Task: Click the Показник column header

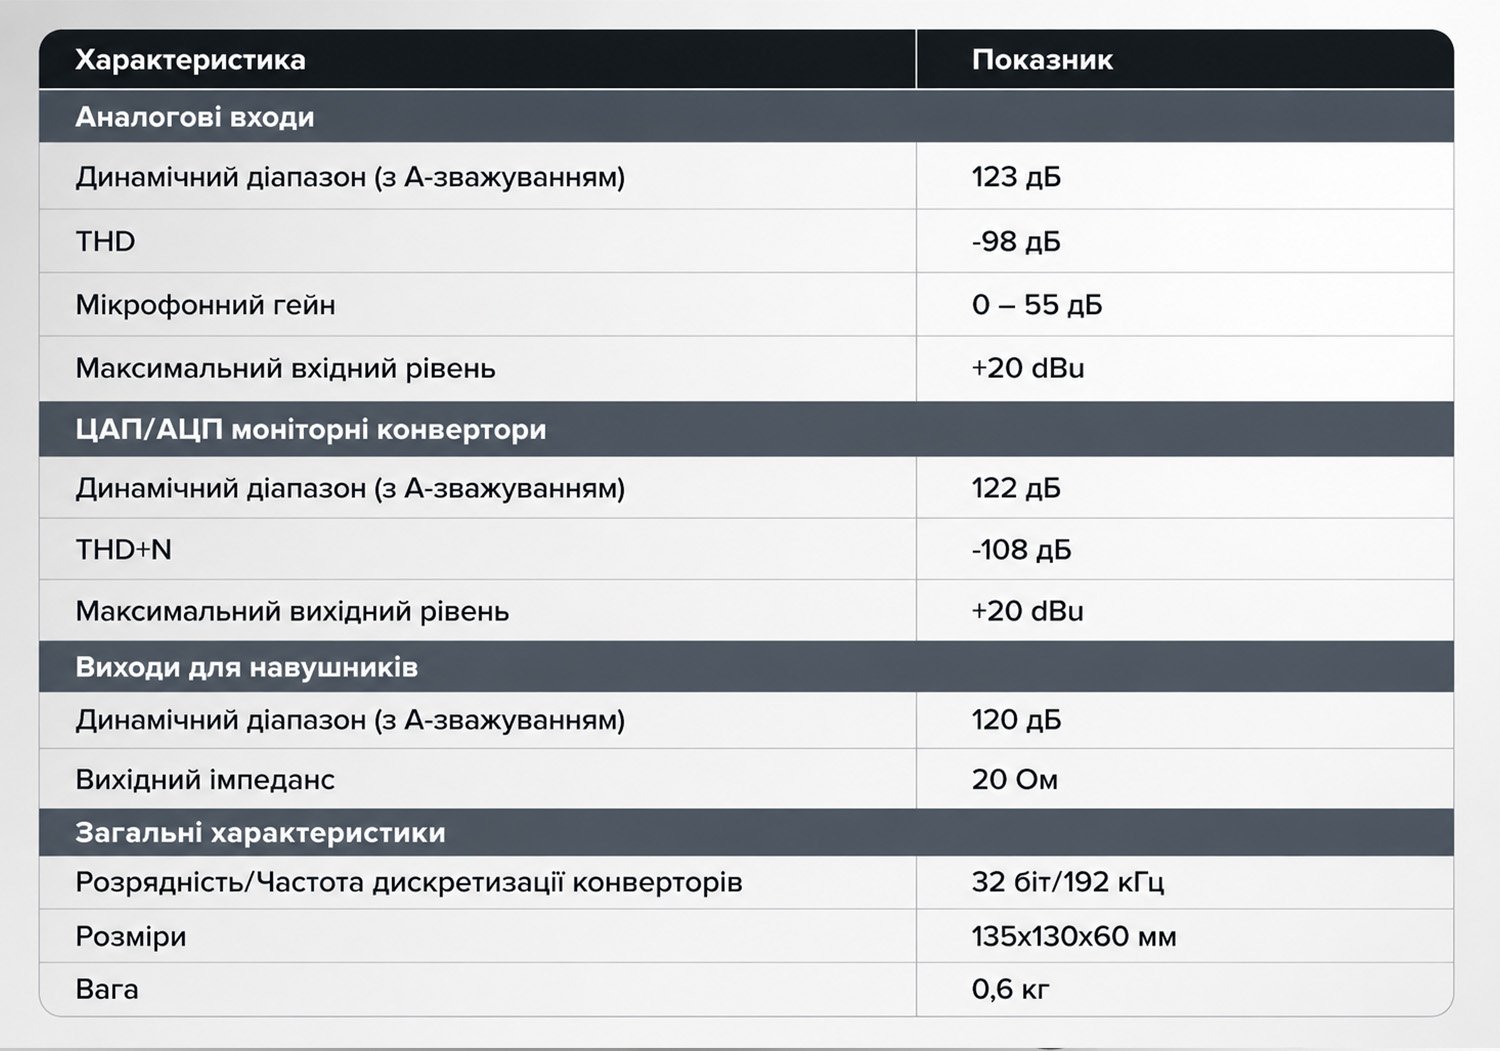Action: click(1042, 60)
